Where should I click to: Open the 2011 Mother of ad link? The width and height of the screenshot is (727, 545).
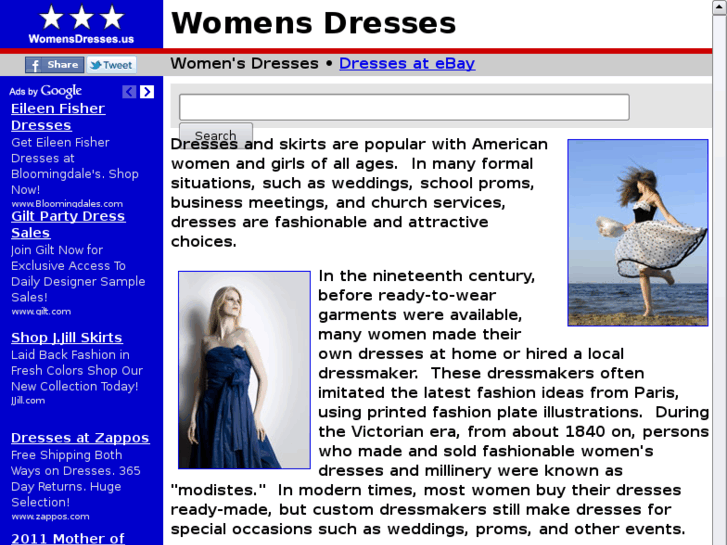point(68,538)
